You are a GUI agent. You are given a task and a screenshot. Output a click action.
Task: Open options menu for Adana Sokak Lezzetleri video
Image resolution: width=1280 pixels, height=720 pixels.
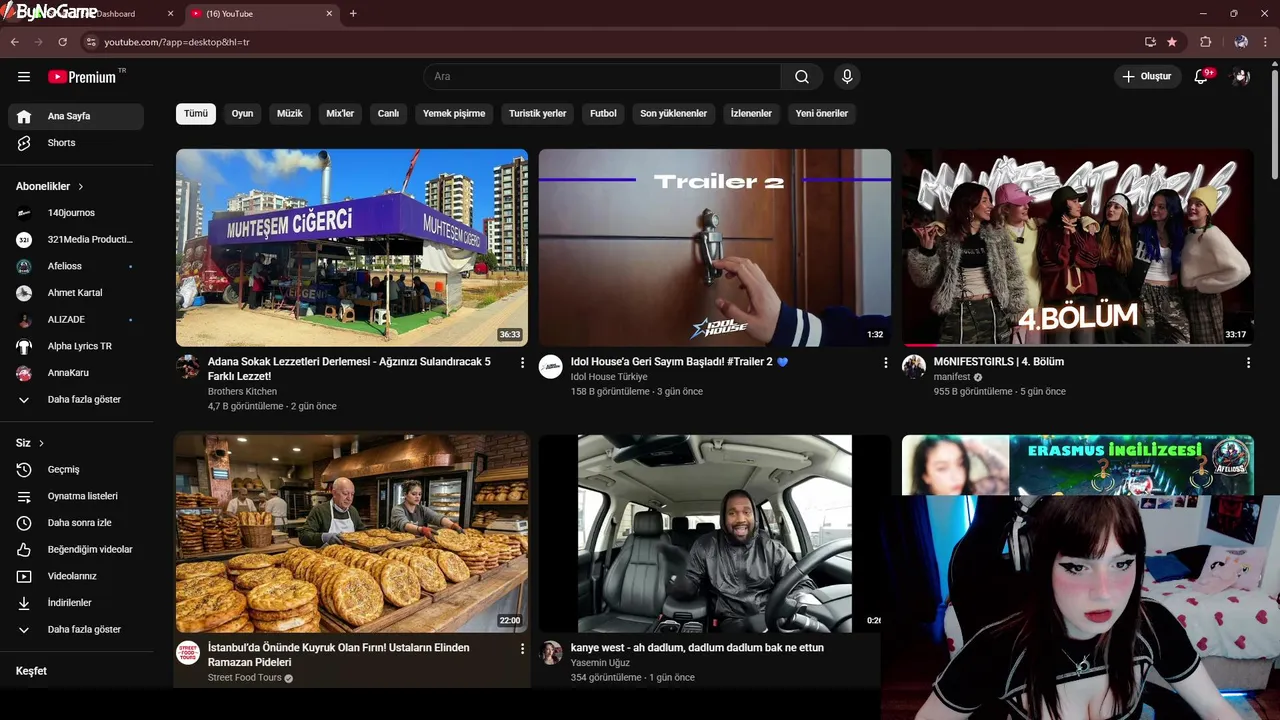point(522,363)
